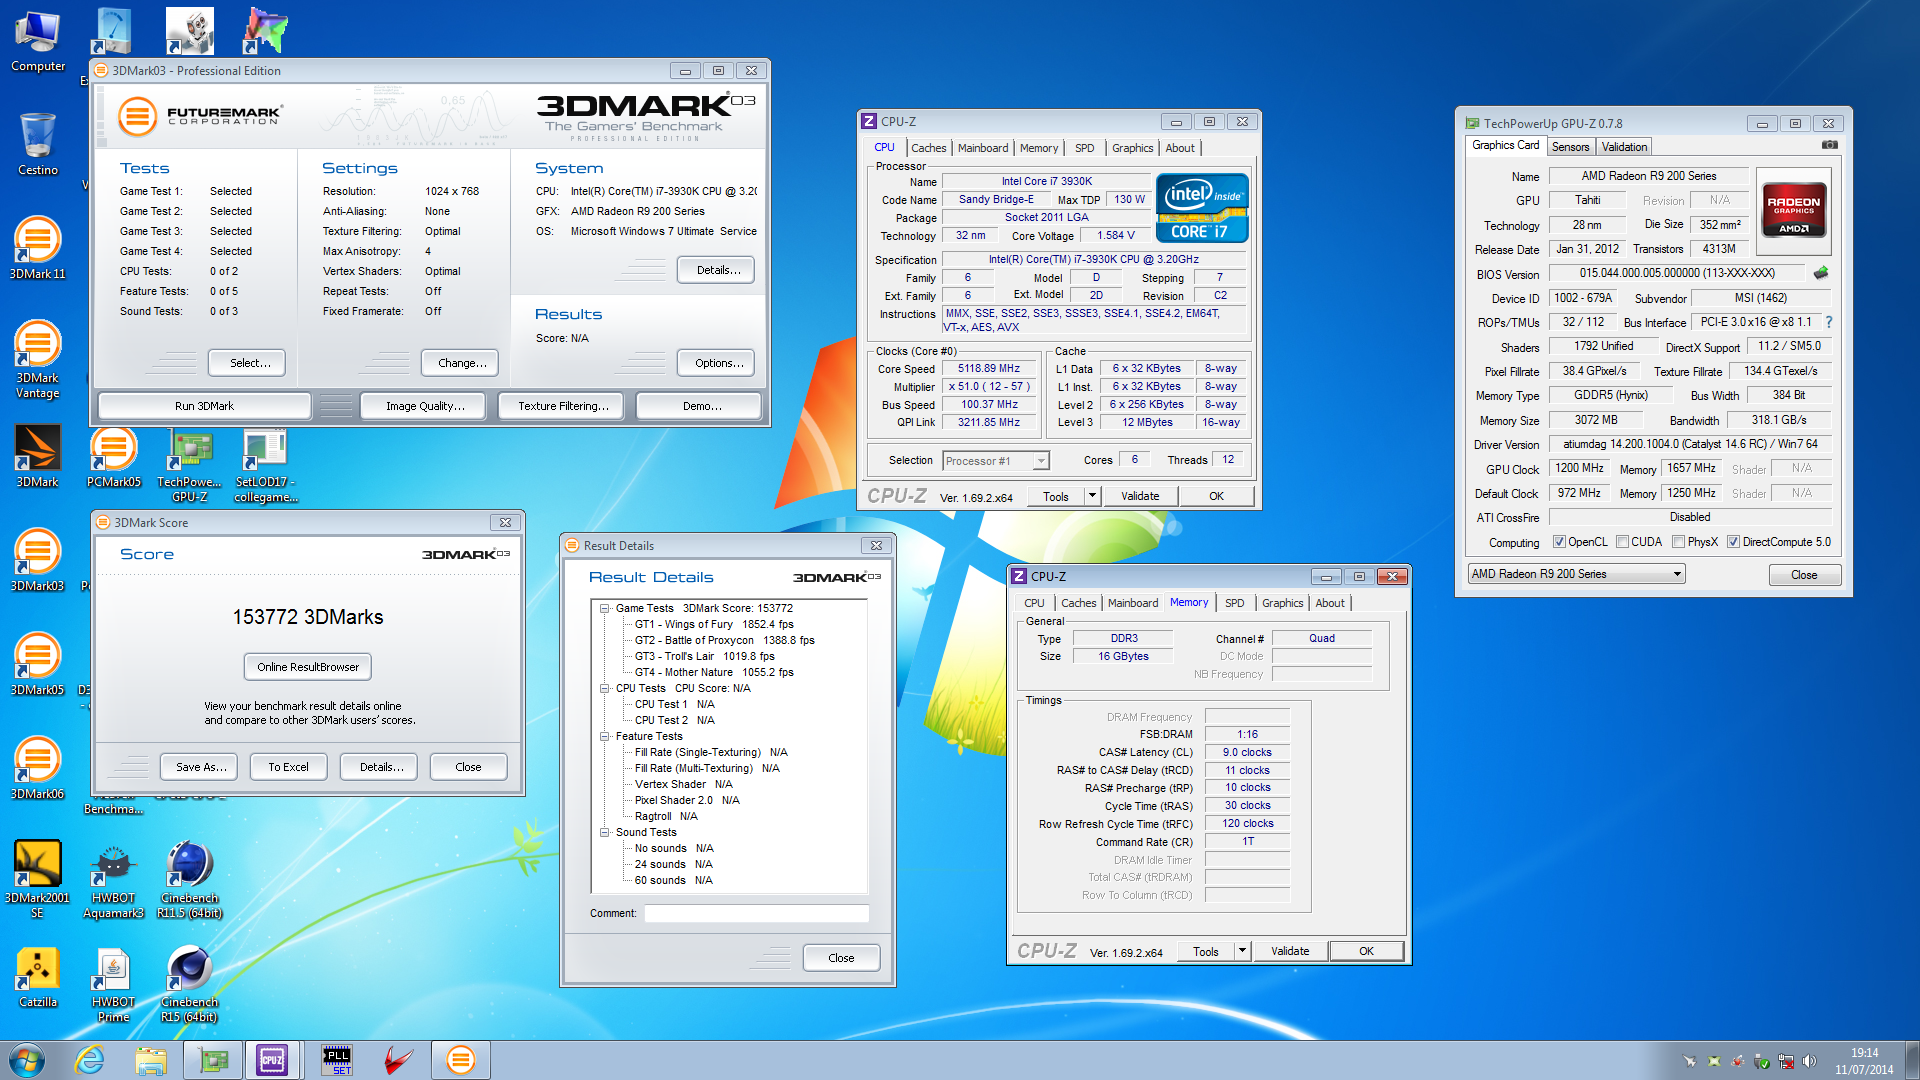
Task: Collapse the Game Tests tree node
Action: 605,608
